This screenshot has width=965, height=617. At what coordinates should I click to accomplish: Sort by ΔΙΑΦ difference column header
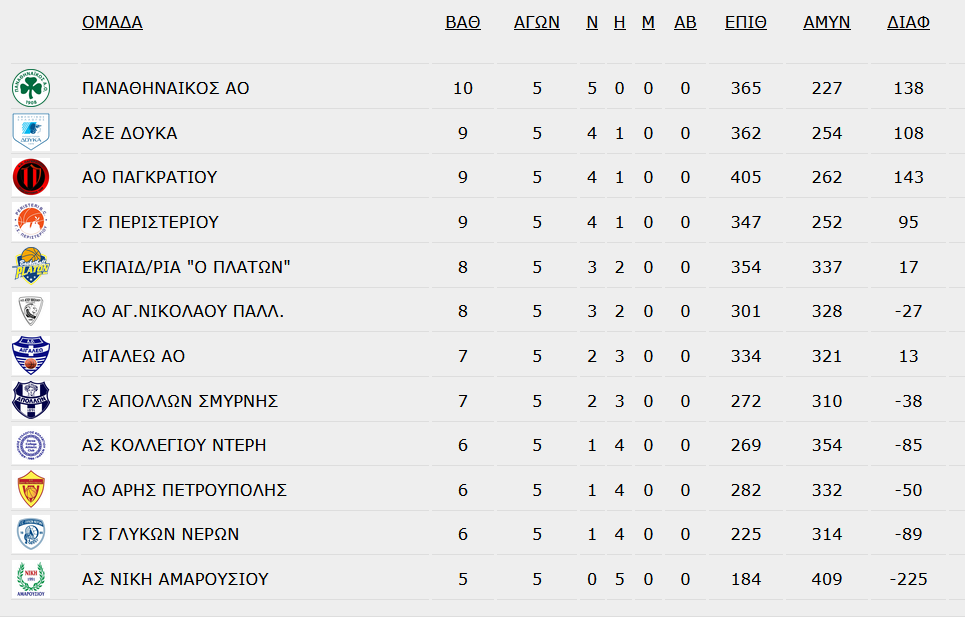tap(908, 22)
